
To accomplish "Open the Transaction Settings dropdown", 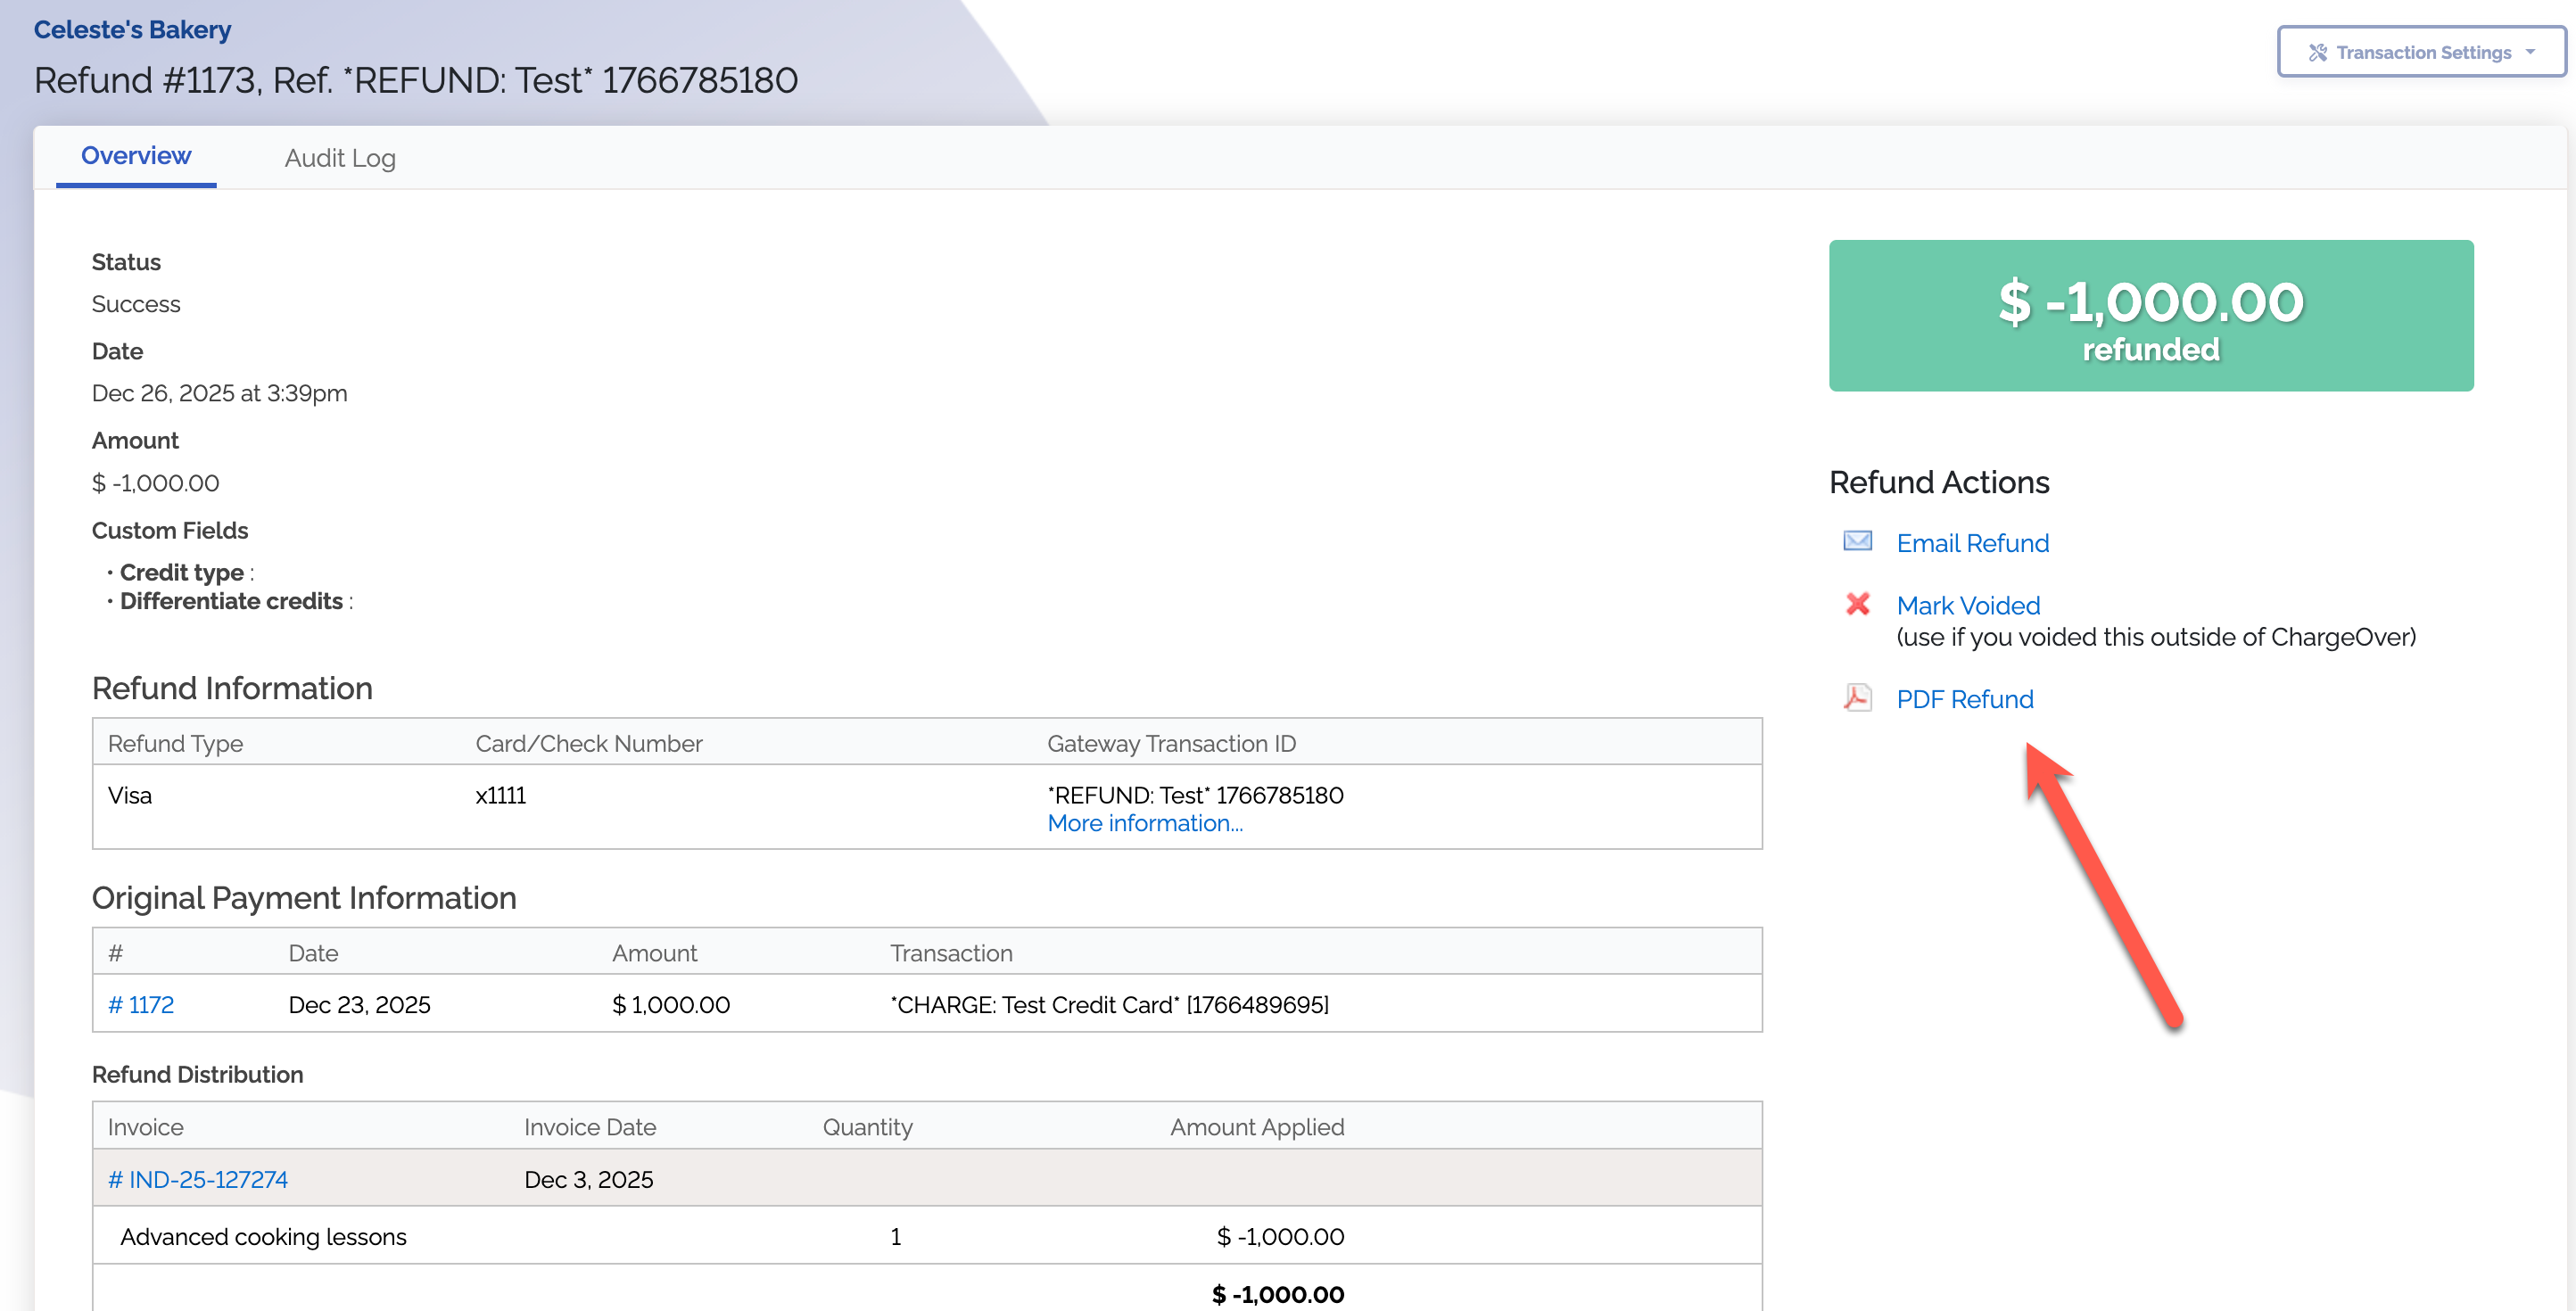I will [2421, 52].
